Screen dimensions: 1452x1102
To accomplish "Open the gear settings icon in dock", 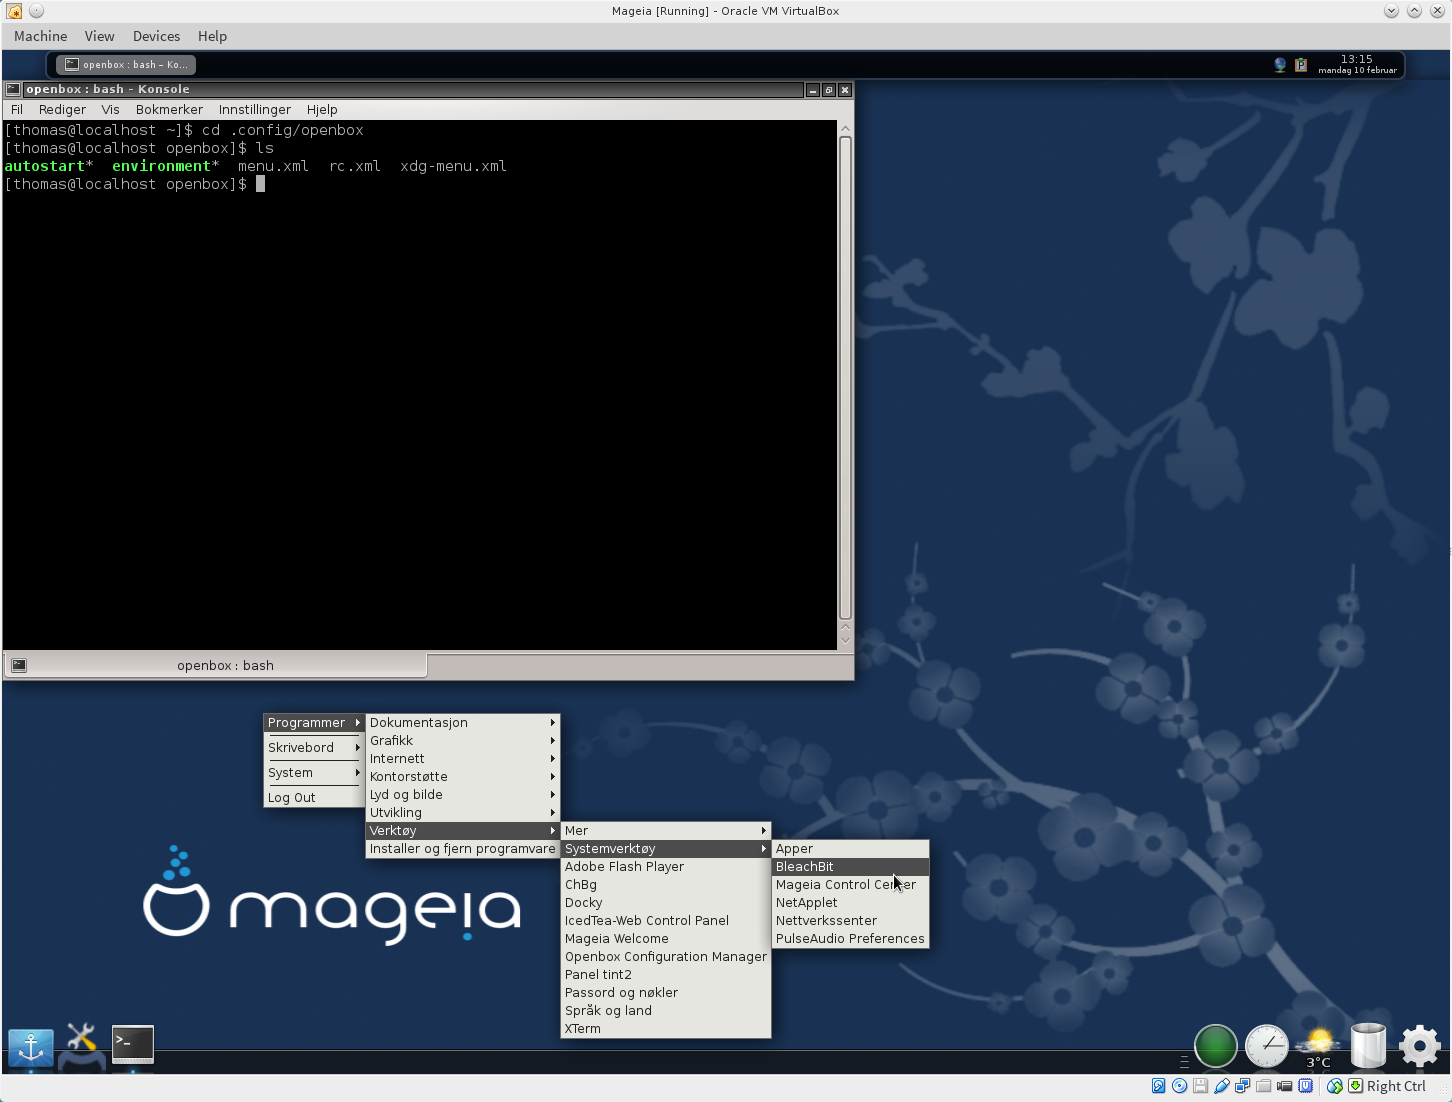I will pyautogui.click(x=1419, y=1046).
